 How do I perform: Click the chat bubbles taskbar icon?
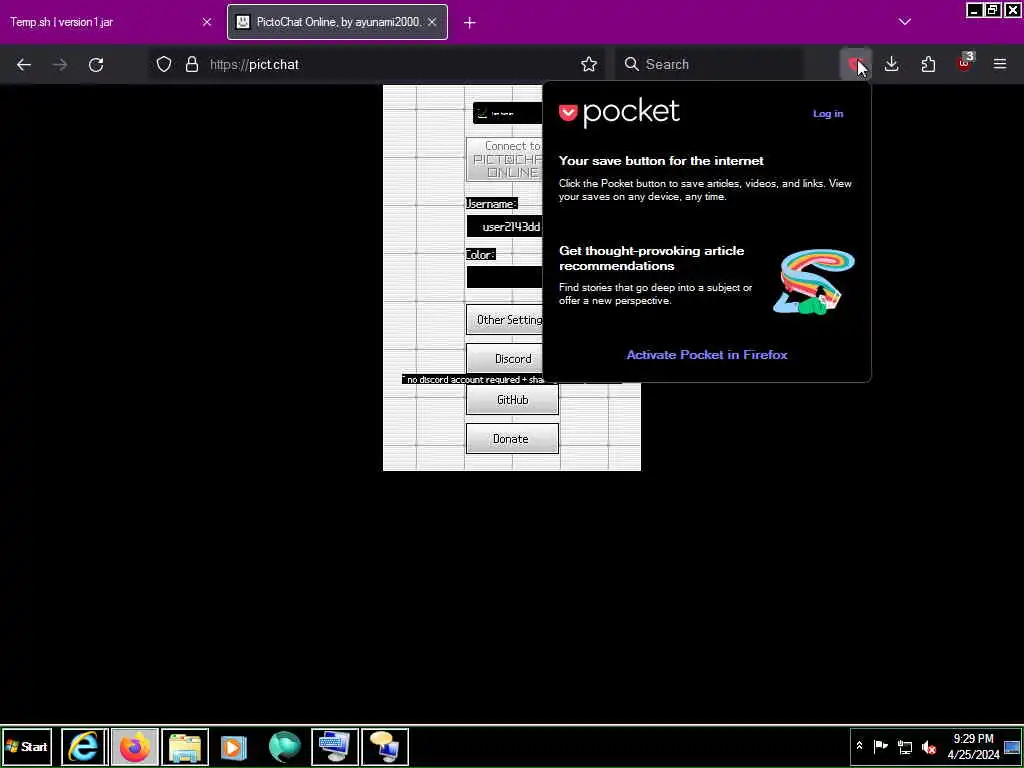[x=385, y=746]
